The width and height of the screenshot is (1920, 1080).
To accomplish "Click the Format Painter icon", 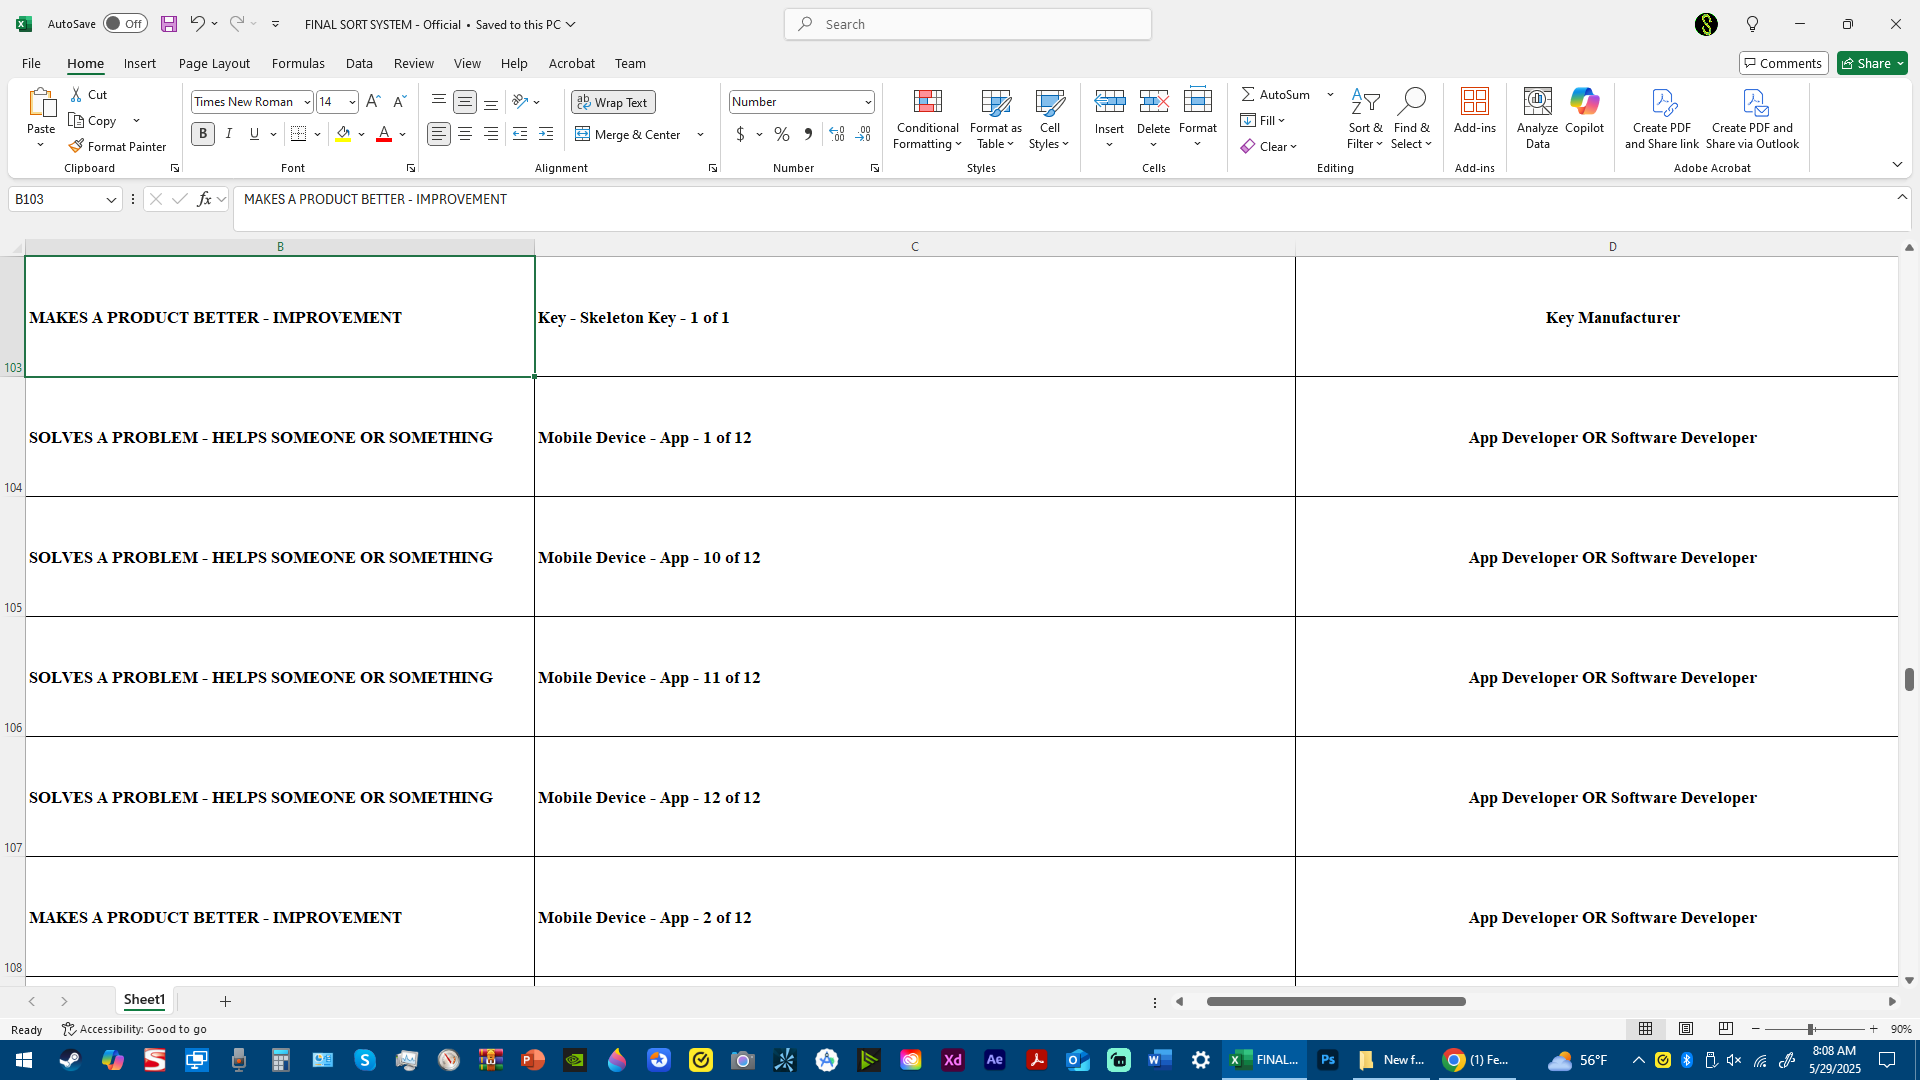I will 117,147.
